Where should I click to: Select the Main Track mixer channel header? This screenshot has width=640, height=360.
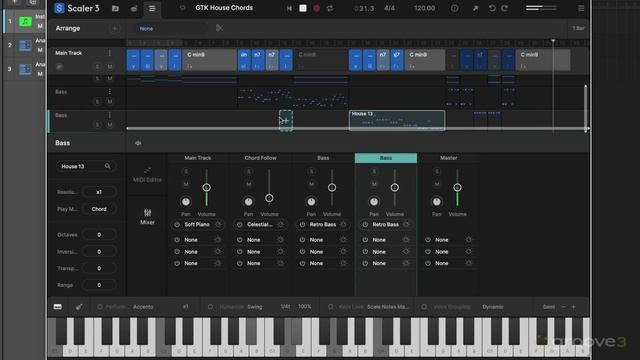pyautogui.click(x=198, y=158)
